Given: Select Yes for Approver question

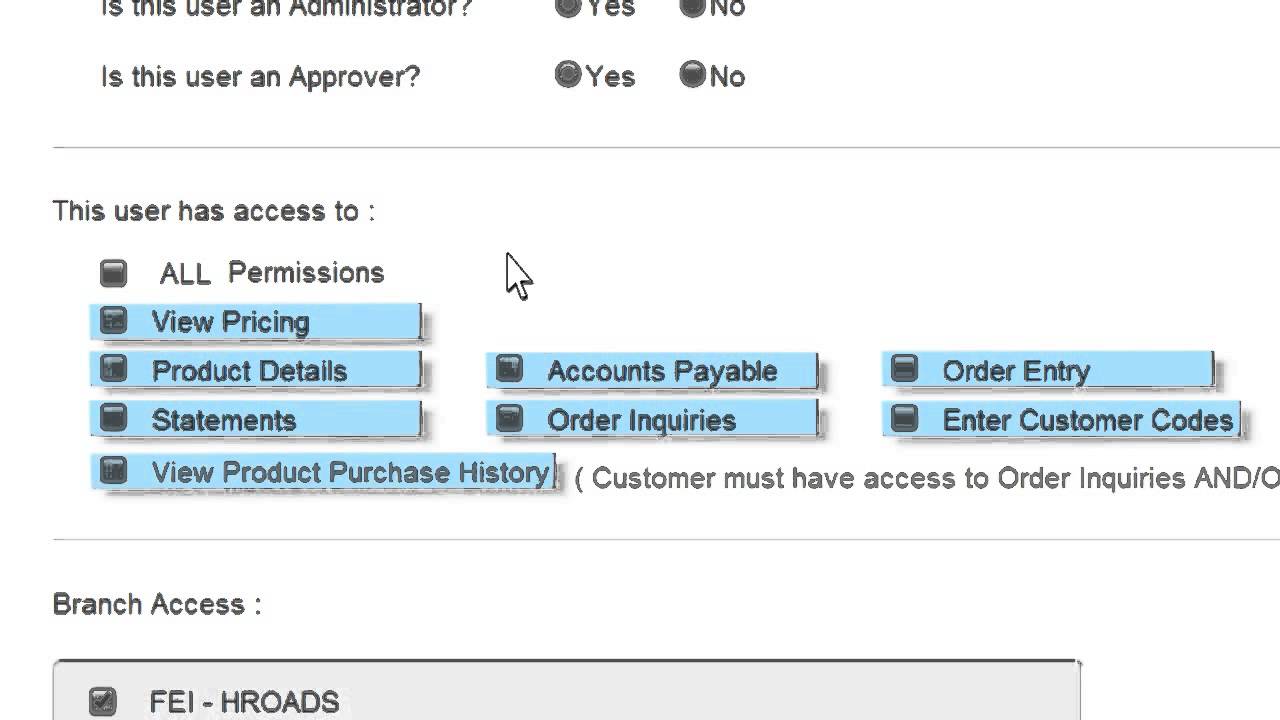Looking at the screenshot, I should point(568,75).
